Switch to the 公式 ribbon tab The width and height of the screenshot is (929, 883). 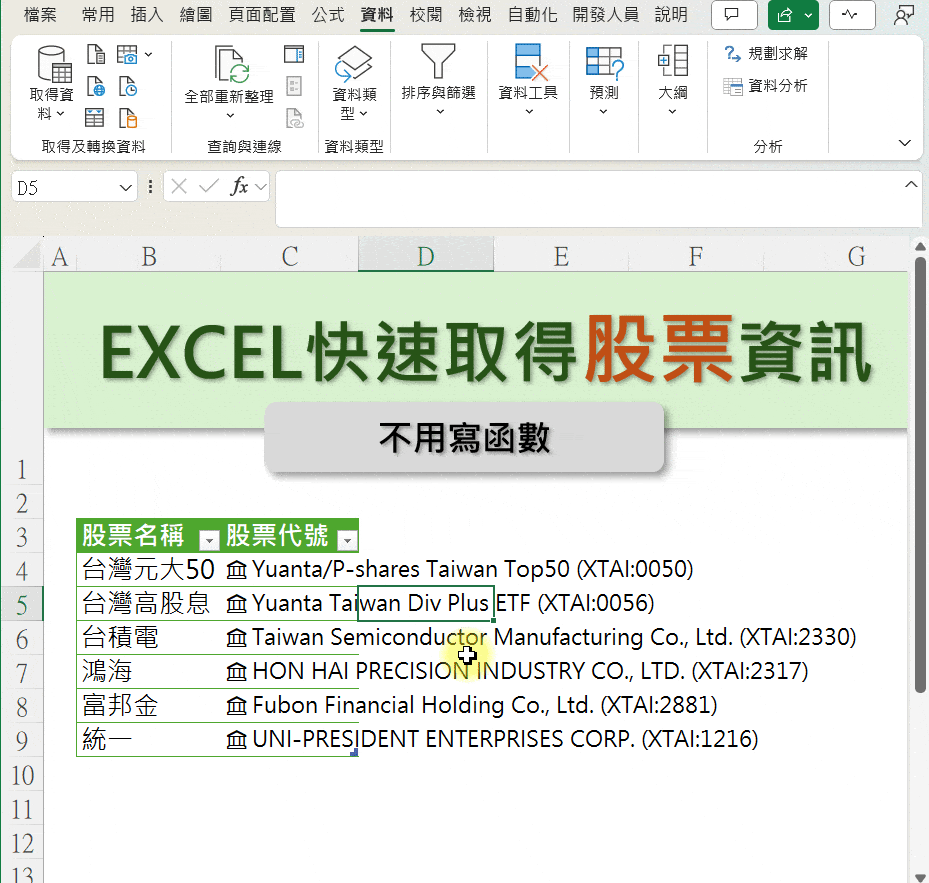[326, 15]
